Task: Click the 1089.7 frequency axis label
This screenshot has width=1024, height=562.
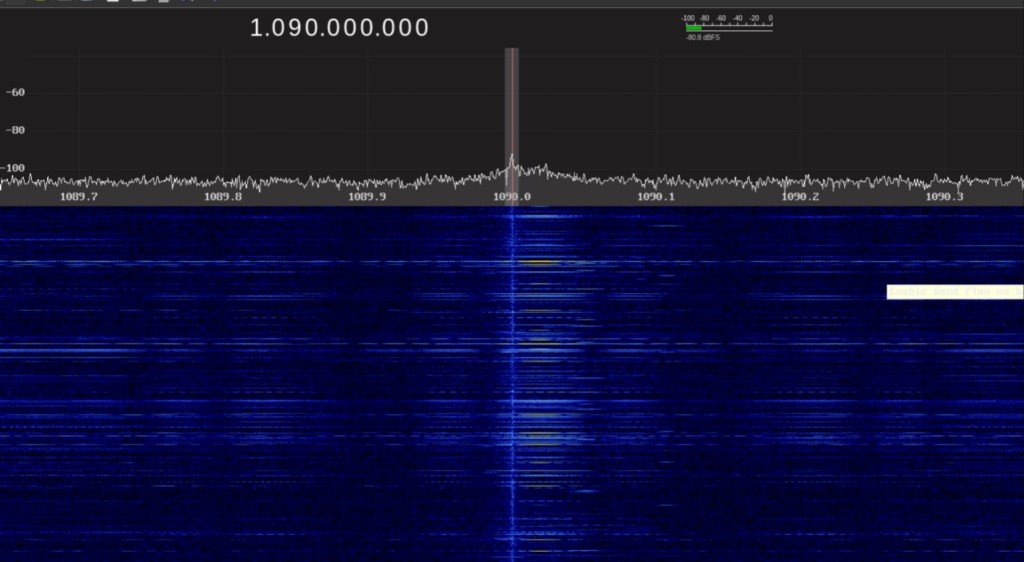Action: coord(78,196)
